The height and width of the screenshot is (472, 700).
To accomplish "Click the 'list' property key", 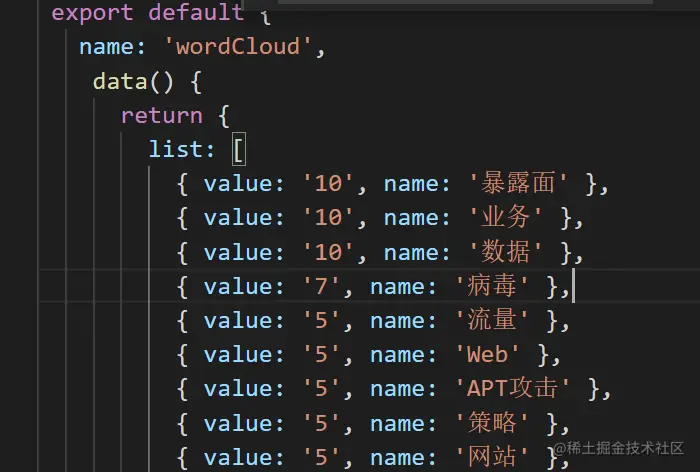I will [176, 149].
